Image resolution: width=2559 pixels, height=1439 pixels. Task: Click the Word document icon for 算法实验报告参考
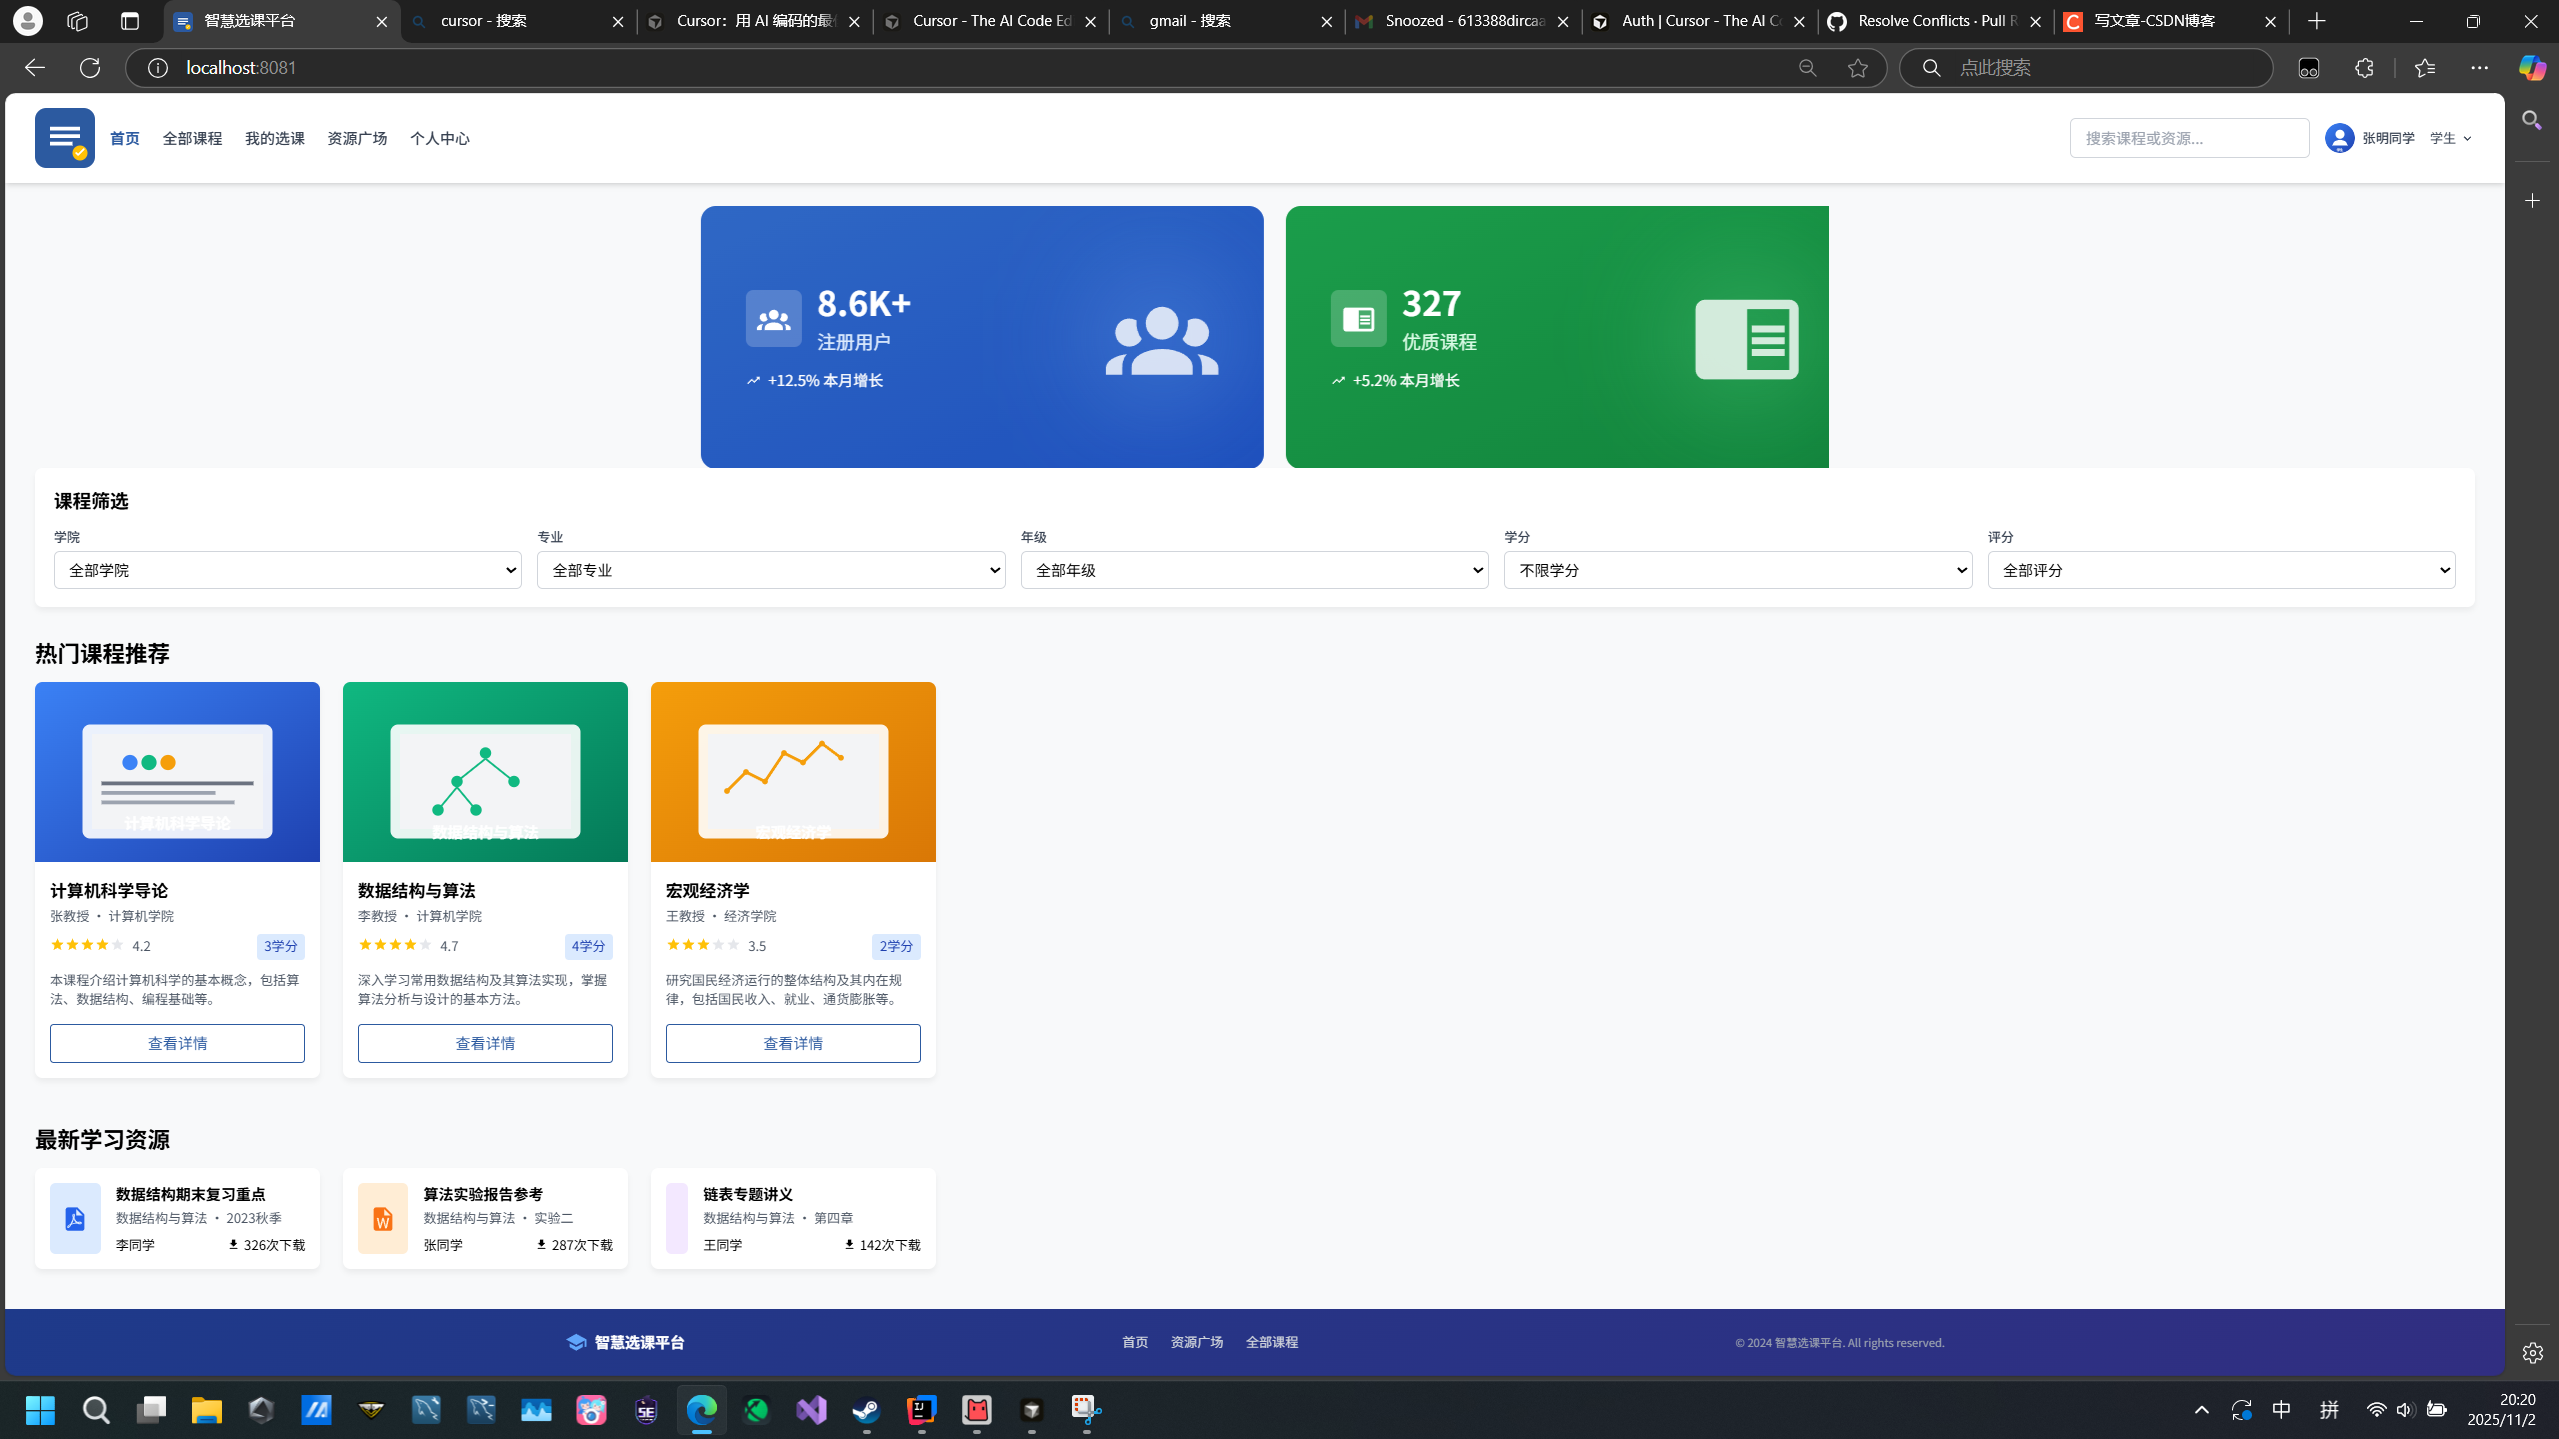pyautogui.click(x=382, y=1218)
